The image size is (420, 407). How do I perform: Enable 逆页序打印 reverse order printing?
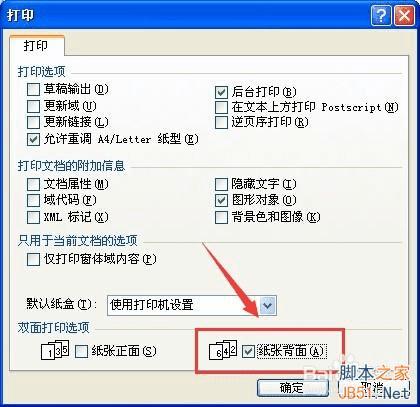[x=221, y=123]
